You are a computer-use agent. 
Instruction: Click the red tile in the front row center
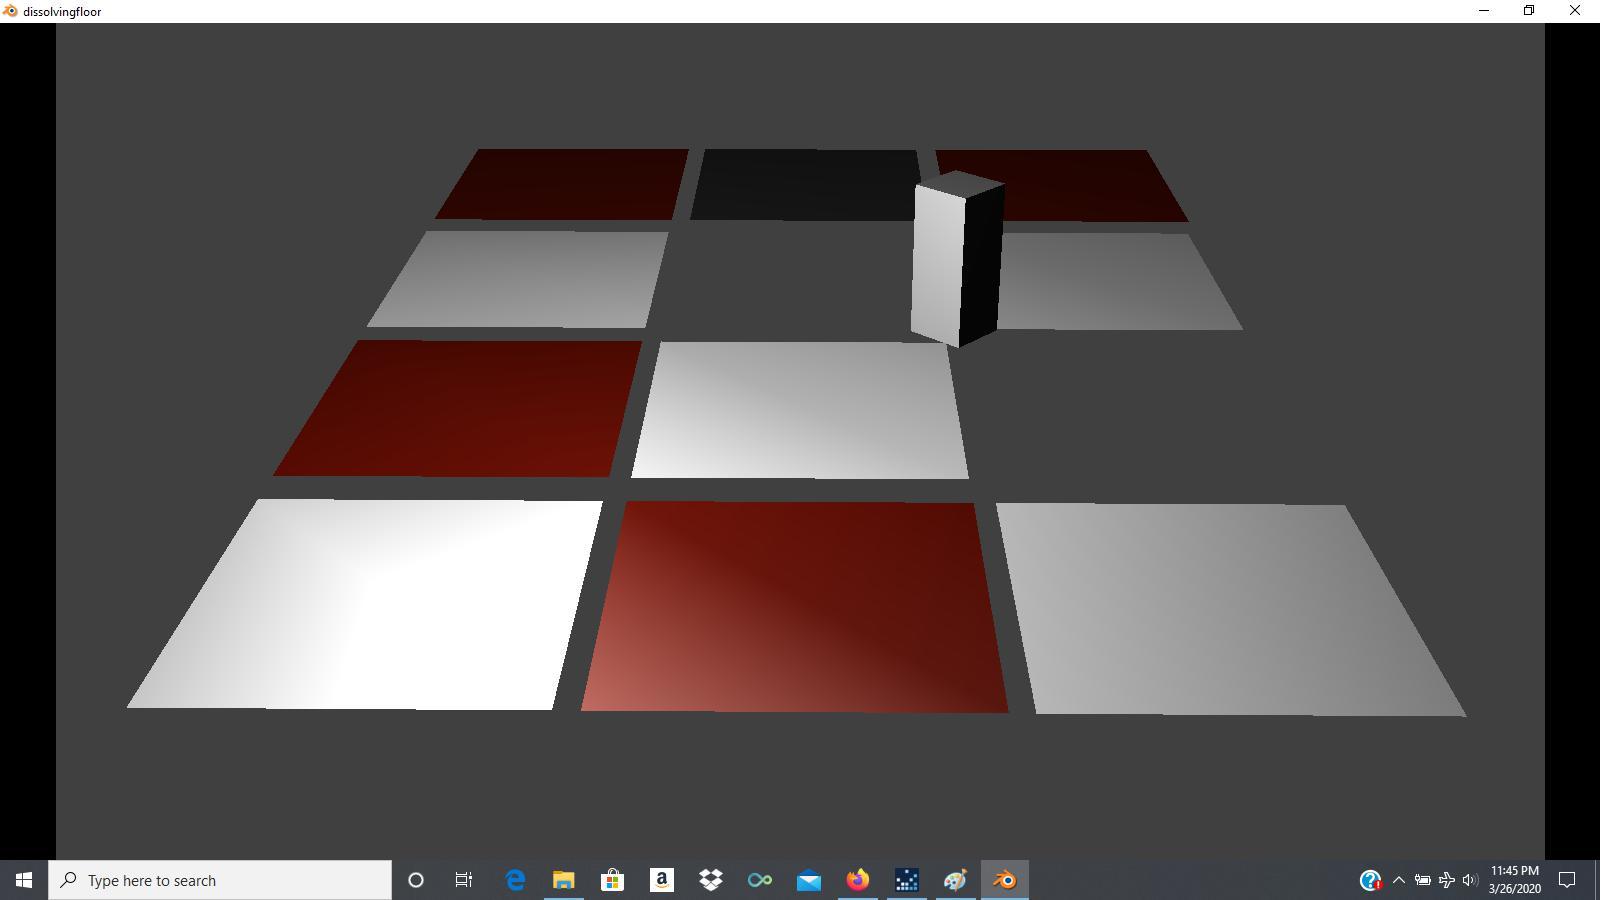pos(795,608)
